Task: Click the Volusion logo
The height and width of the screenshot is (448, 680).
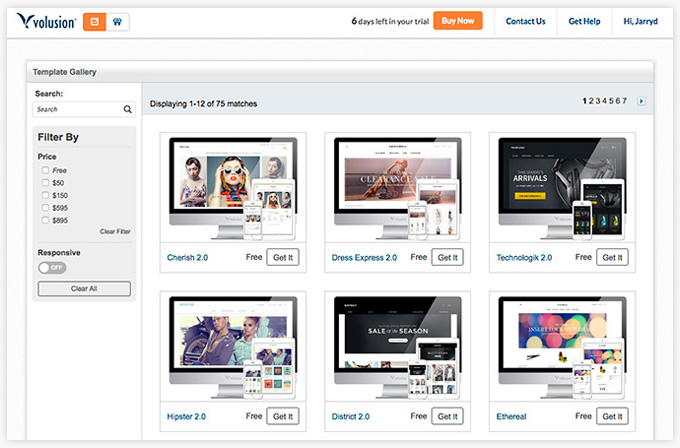Action: coord(46,21)
